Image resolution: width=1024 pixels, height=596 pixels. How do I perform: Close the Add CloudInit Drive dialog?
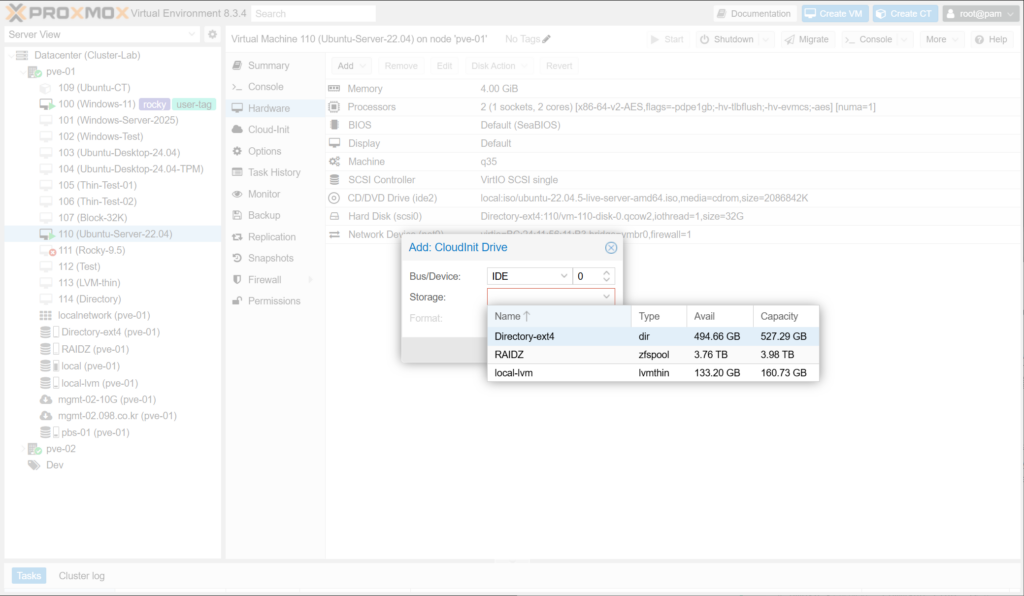pyautogui.click(x=611, y=248)
